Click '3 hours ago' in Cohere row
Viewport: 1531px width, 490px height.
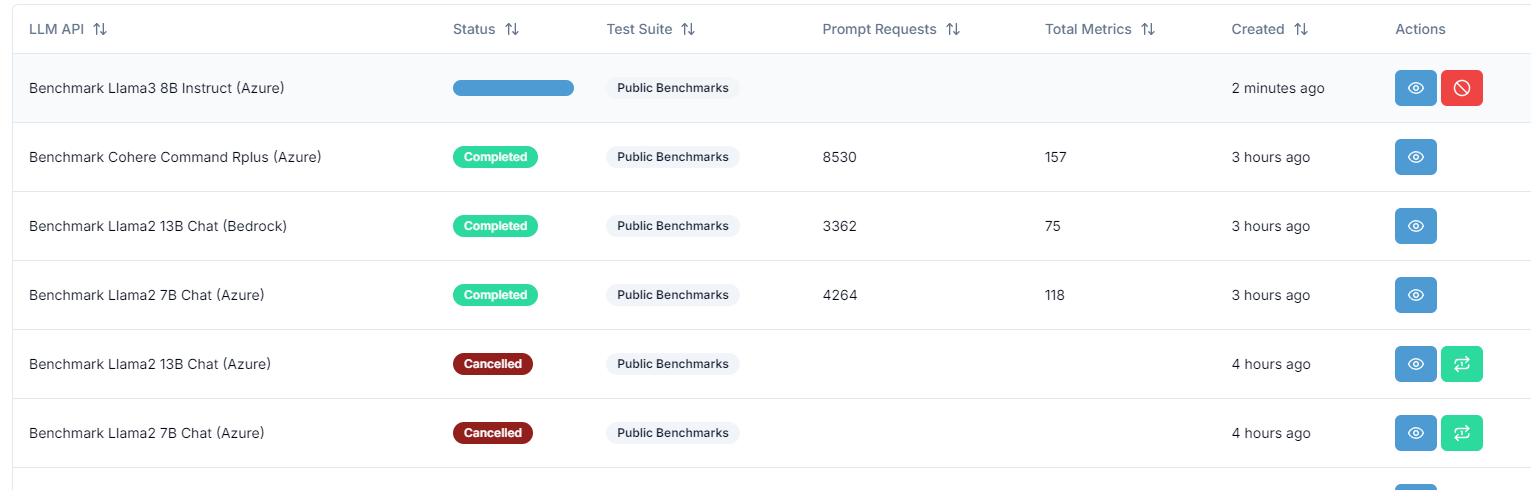[x=1271, y=157]
